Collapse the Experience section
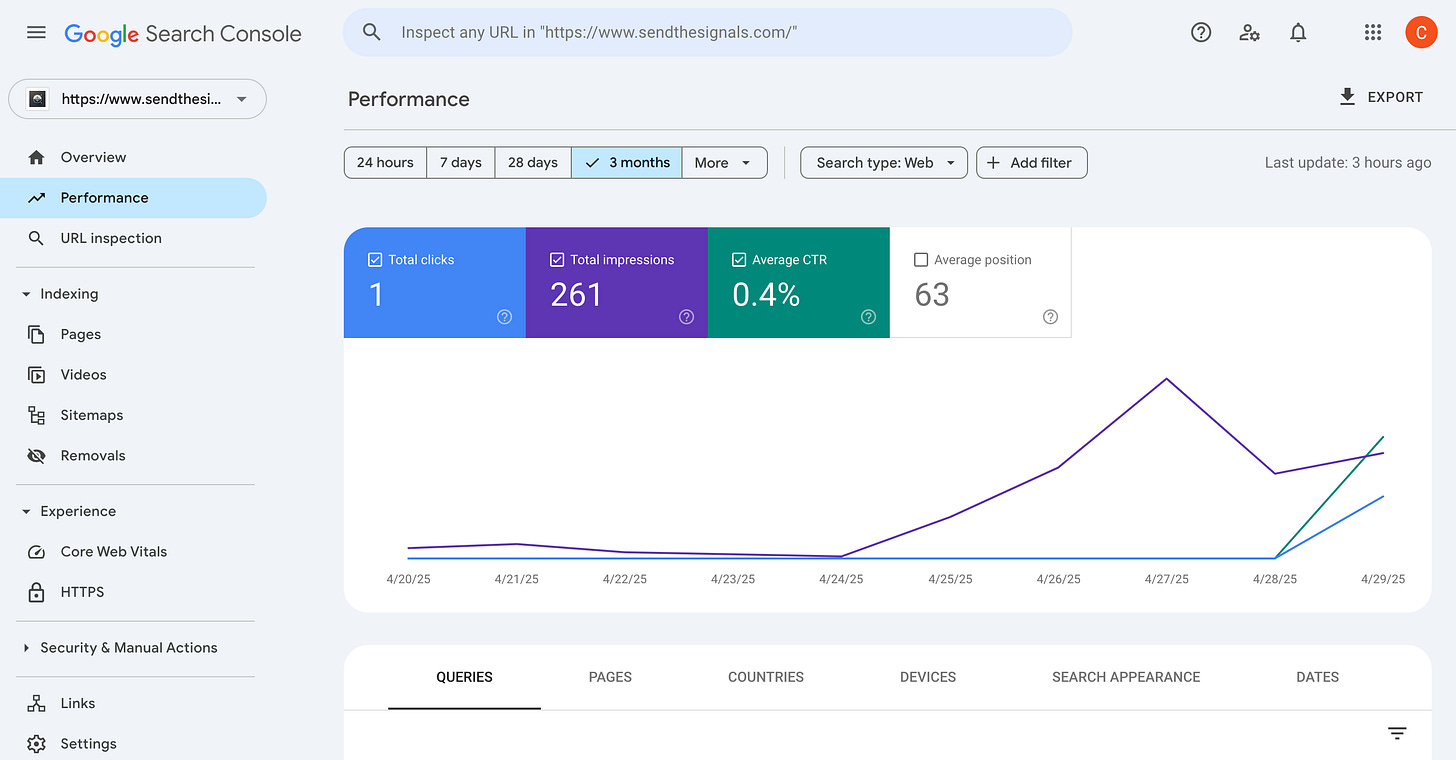 [x=26, y=511]
